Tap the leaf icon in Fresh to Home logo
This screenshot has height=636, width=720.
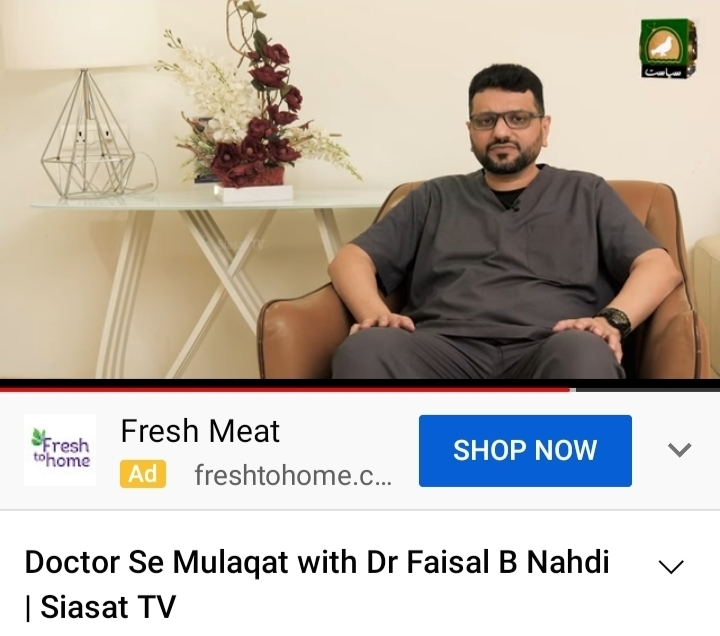coord(39,436)
